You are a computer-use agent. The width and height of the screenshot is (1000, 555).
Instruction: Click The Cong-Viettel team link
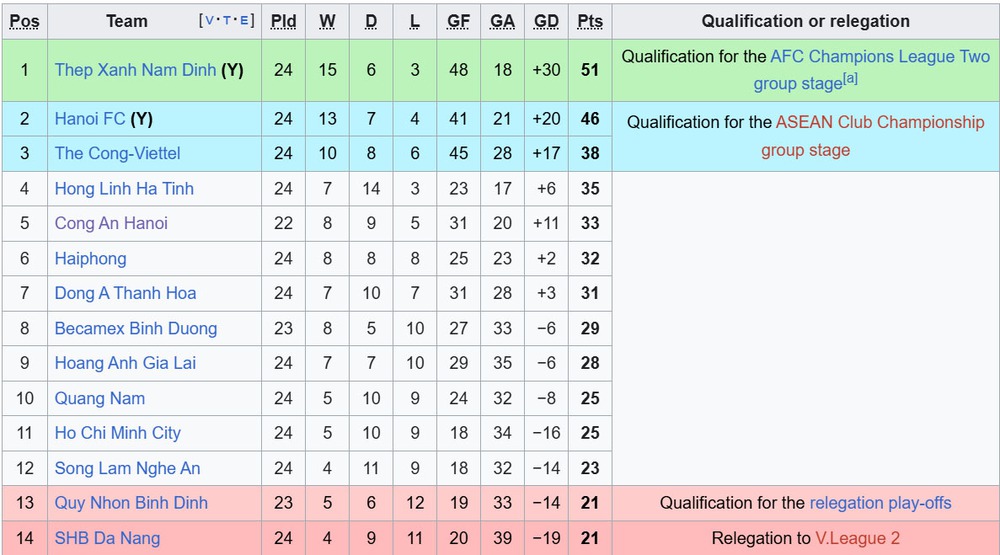pos(117,154)
